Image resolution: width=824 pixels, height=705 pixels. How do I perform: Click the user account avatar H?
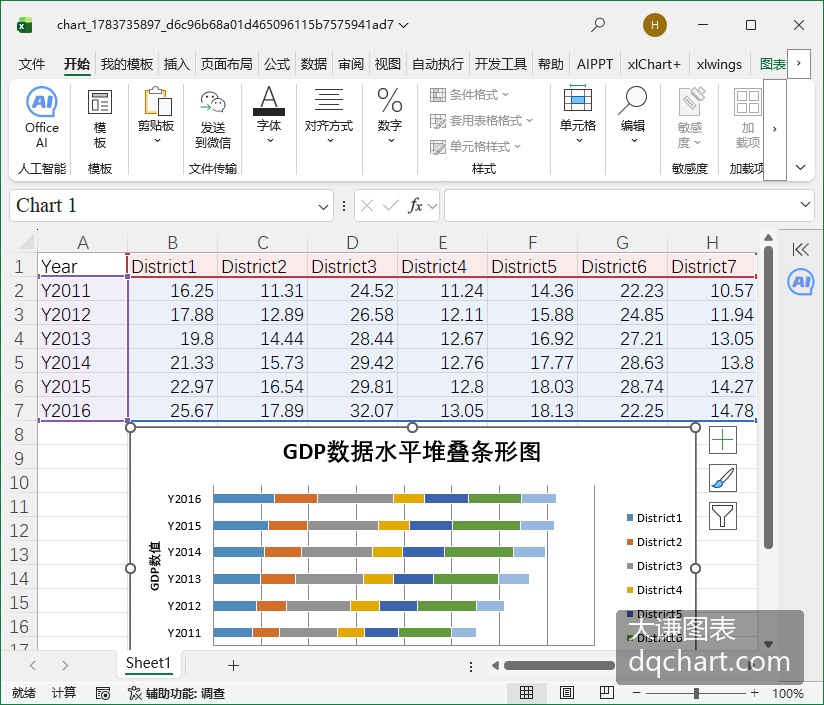(655, 25)
